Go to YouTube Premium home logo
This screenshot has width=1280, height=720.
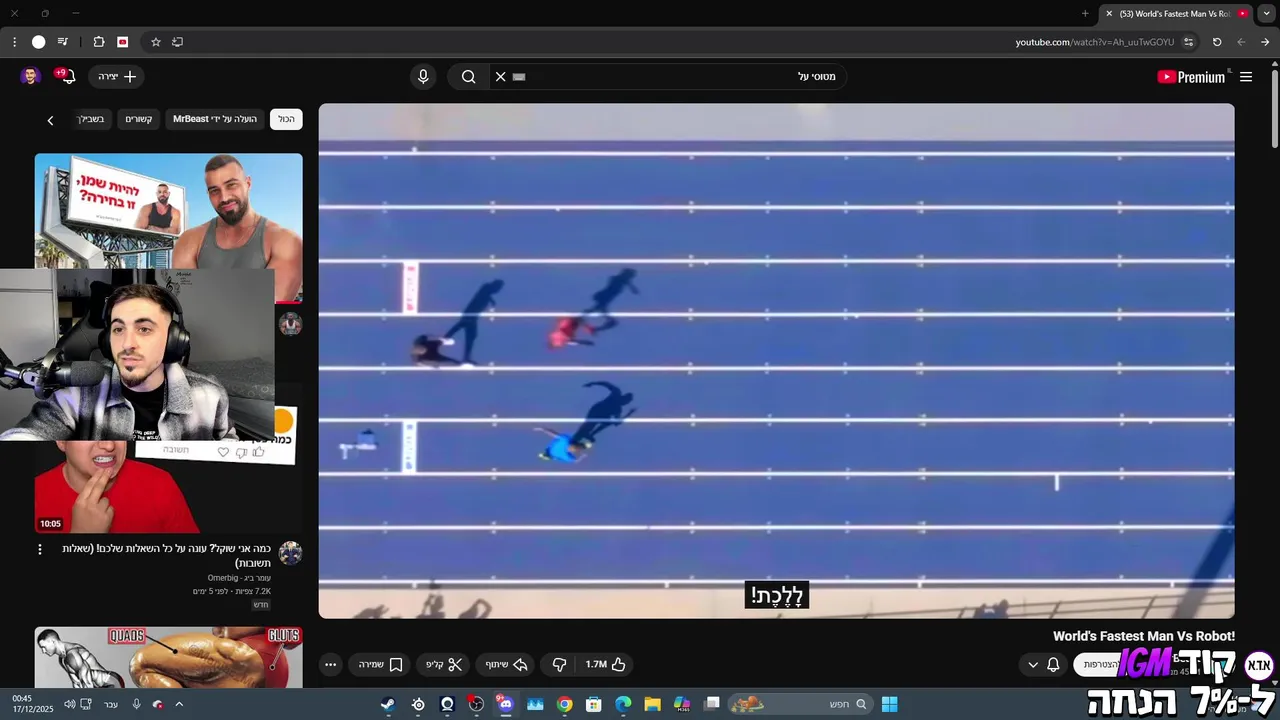[1191, 77]
